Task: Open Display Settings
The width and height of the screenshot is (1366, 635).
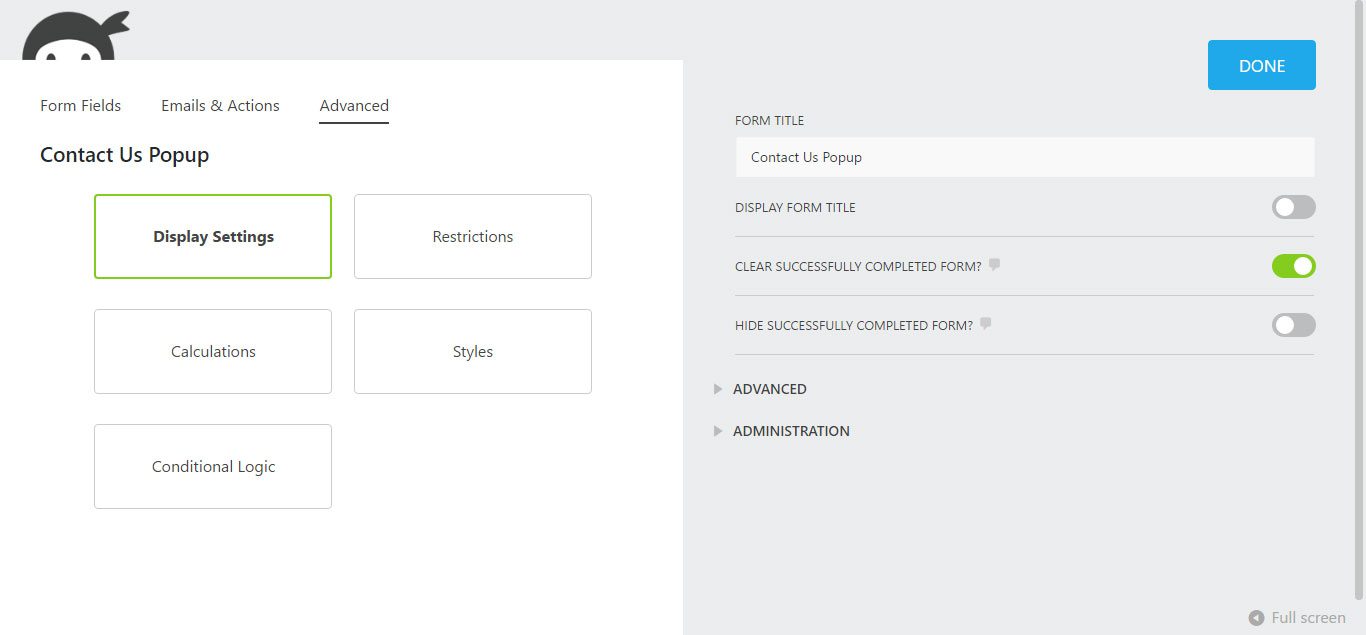Action: click(212, 236)
